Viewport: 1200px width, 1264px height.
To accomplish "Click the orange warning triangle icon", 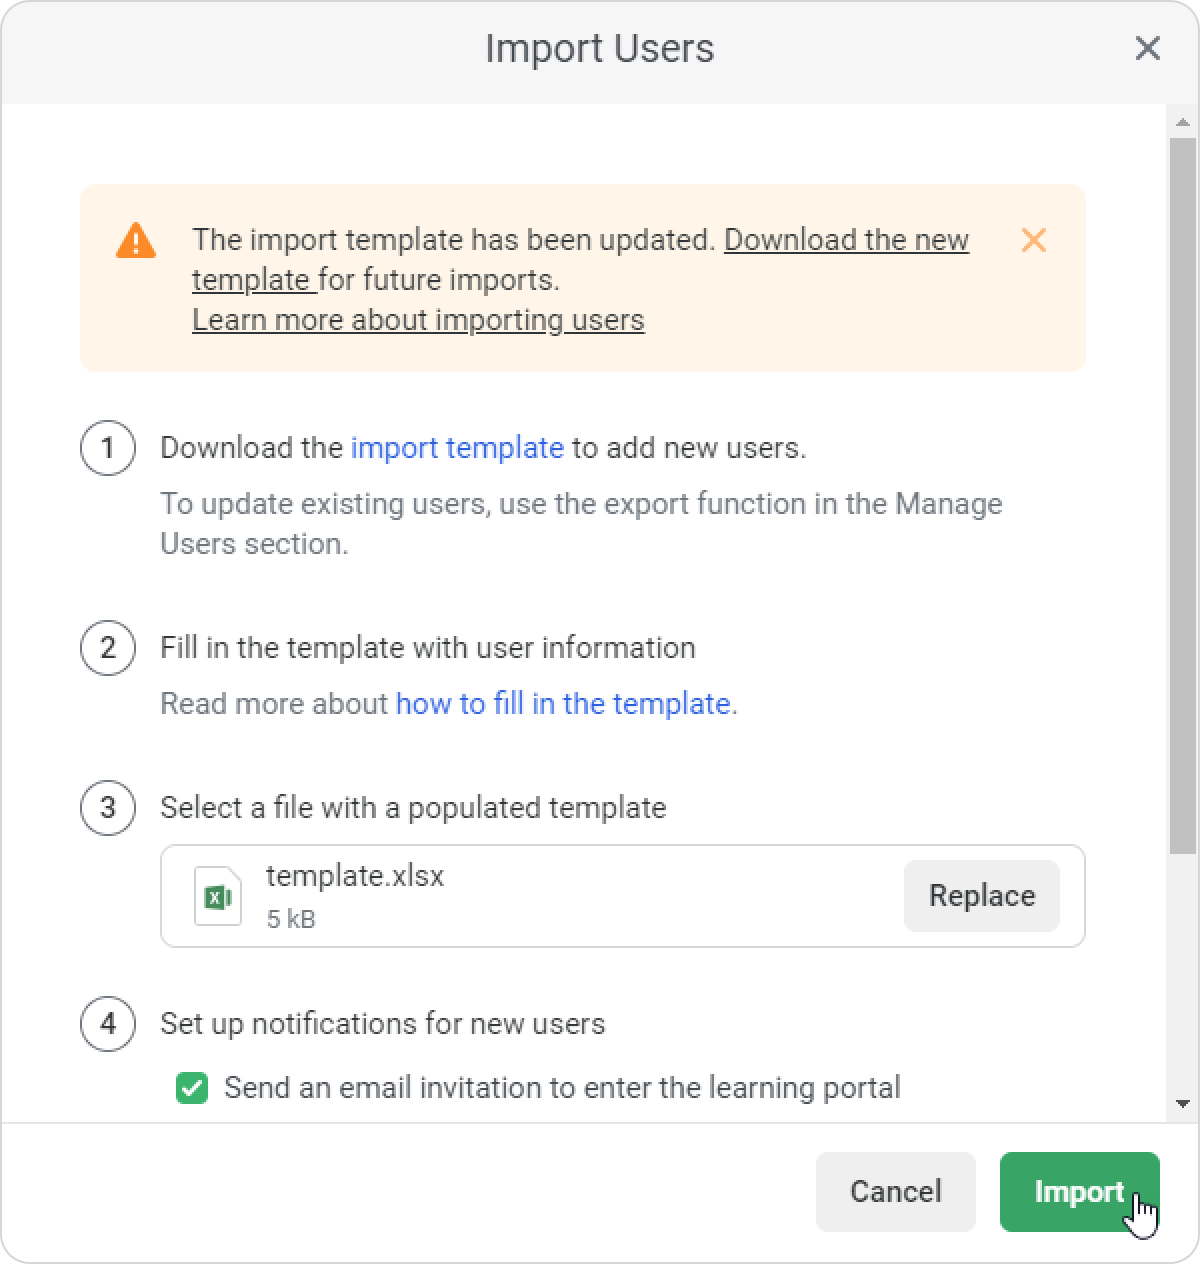I will pyautogui.click(x=136, y=241).
